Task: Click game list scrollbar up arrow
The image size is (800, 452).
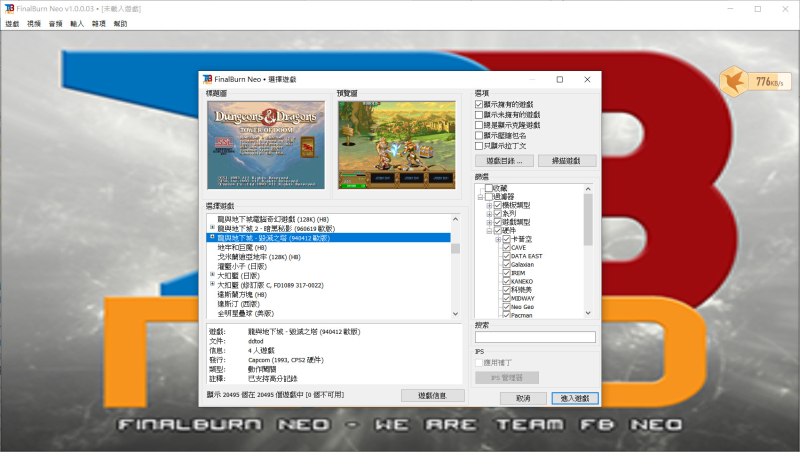Action: click(x=455, y=219)
